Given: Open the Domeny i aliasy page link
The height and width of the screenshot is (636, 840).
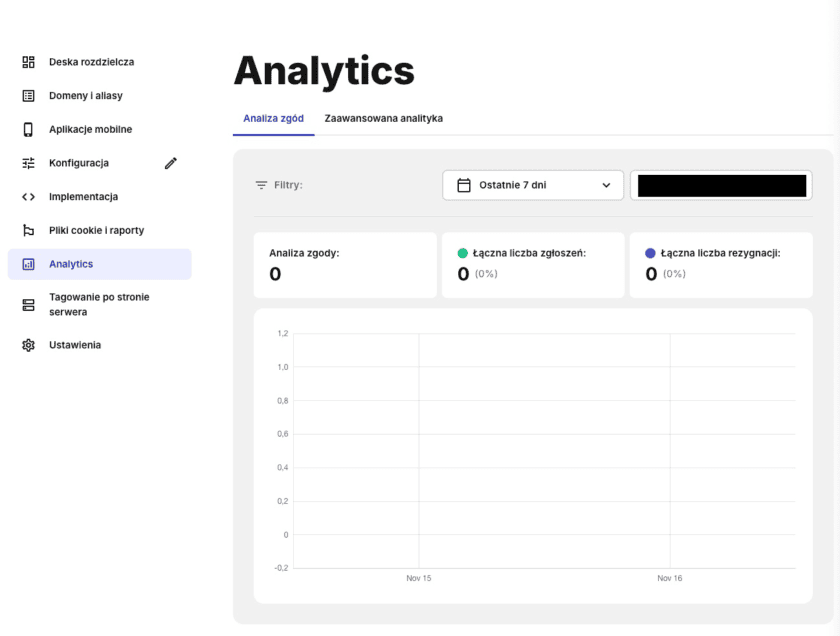Looking at the screenshot, I should point(86,96).
